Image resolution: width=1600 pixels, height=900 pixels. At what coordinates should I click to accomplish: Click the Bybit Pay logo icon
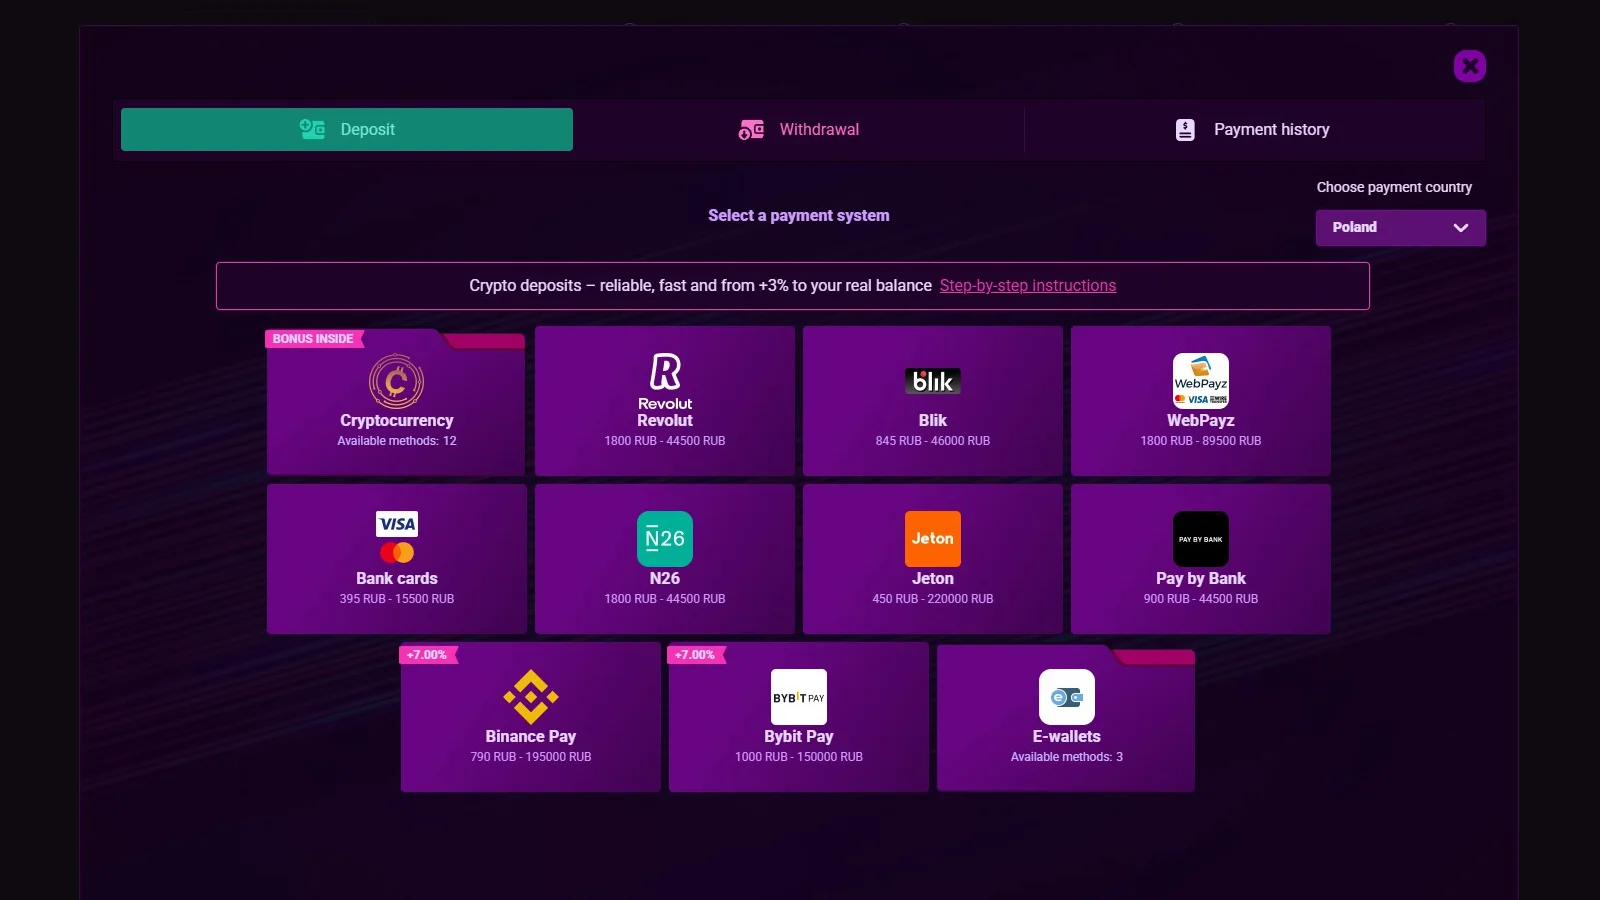tap(799, 697)
